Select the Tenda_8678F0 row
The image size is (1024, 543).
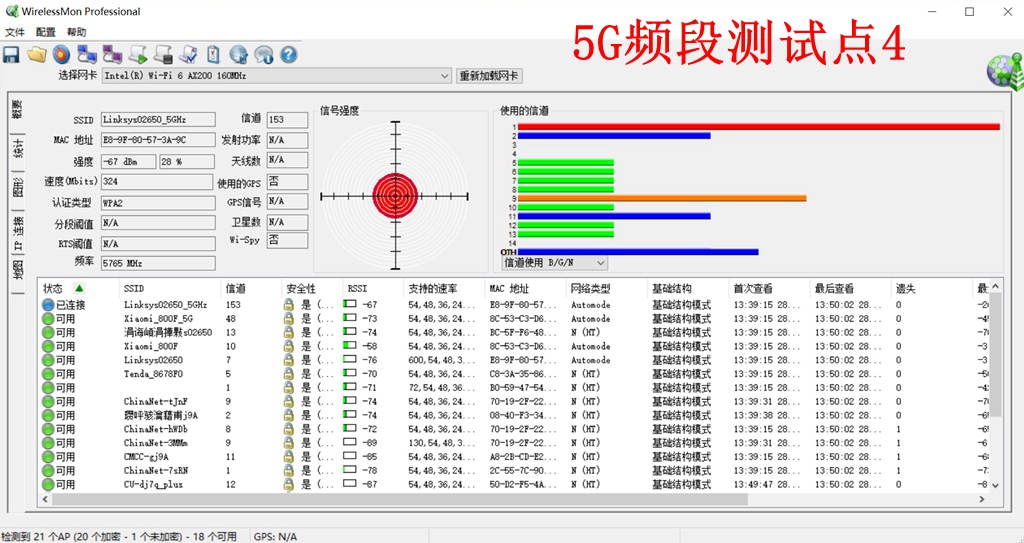click(x=514, y=374)
